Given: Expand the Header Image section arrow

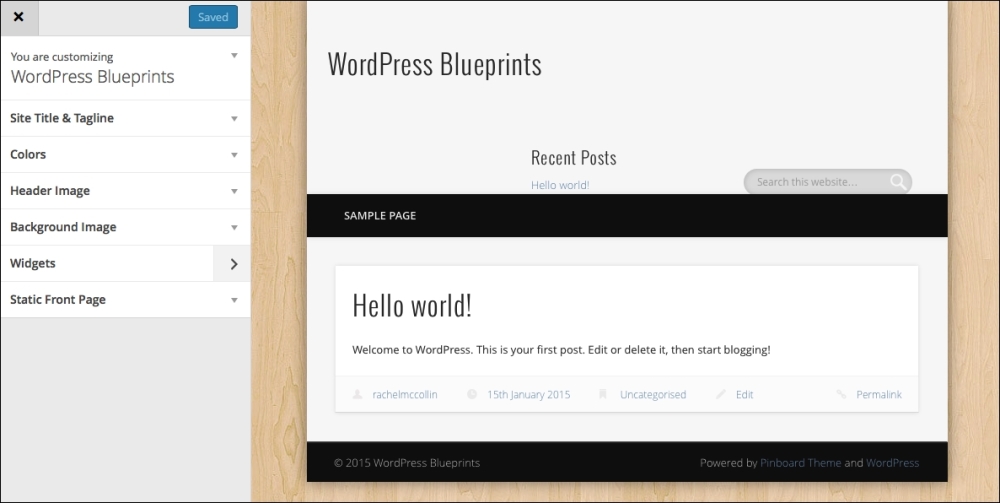Looking at the screenshot, I should [x=234, y=191].
